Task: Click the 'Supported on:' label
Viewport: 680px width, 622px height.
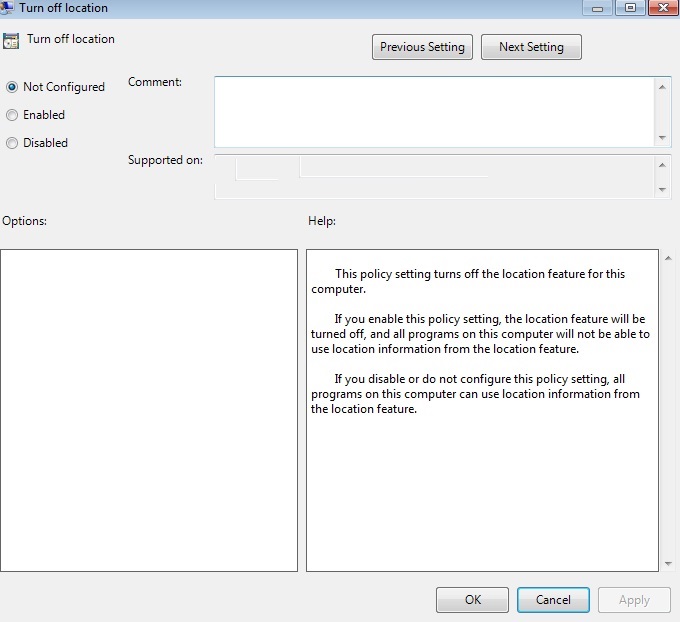Action: (x=165, y=160)
